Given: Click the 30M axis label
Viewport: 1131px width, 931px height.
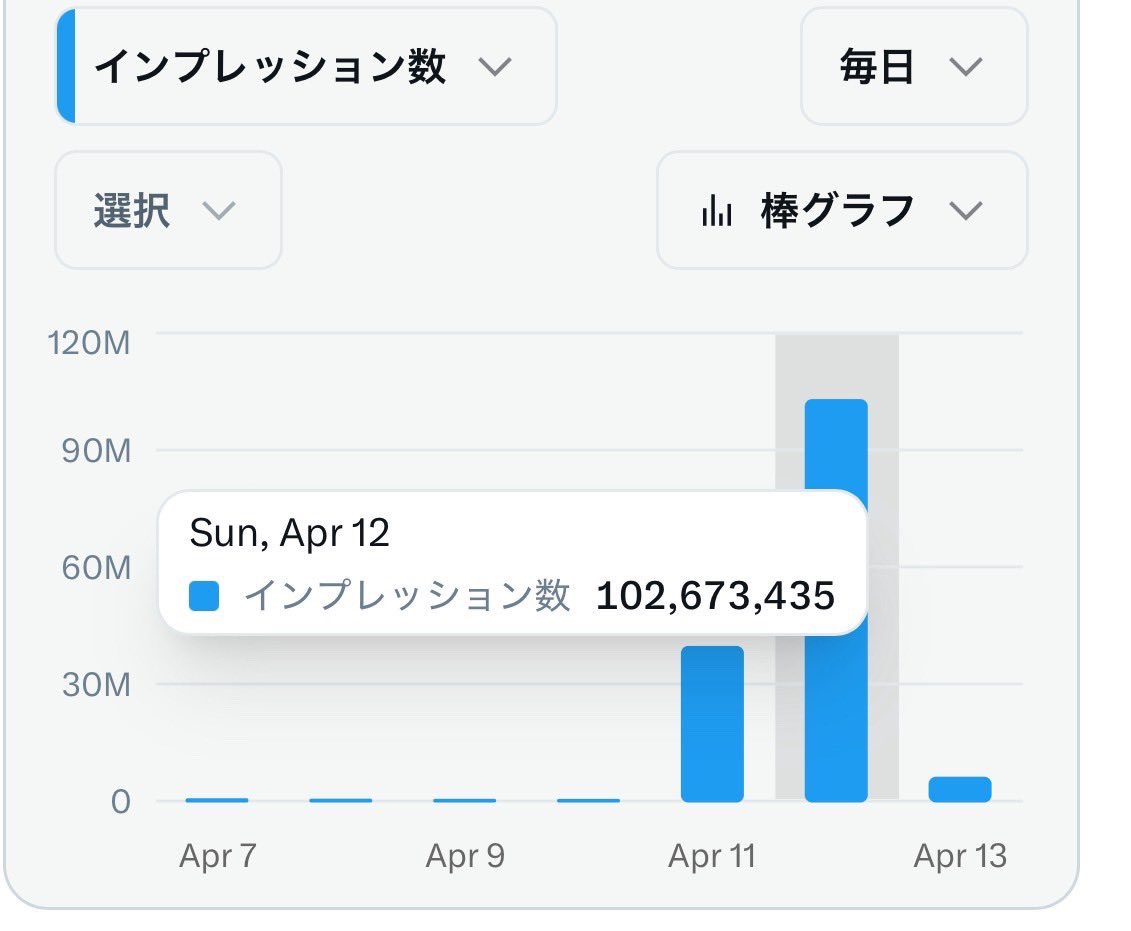Looking at the screenshot, I should pyautogui.click(x=96, y=684).
